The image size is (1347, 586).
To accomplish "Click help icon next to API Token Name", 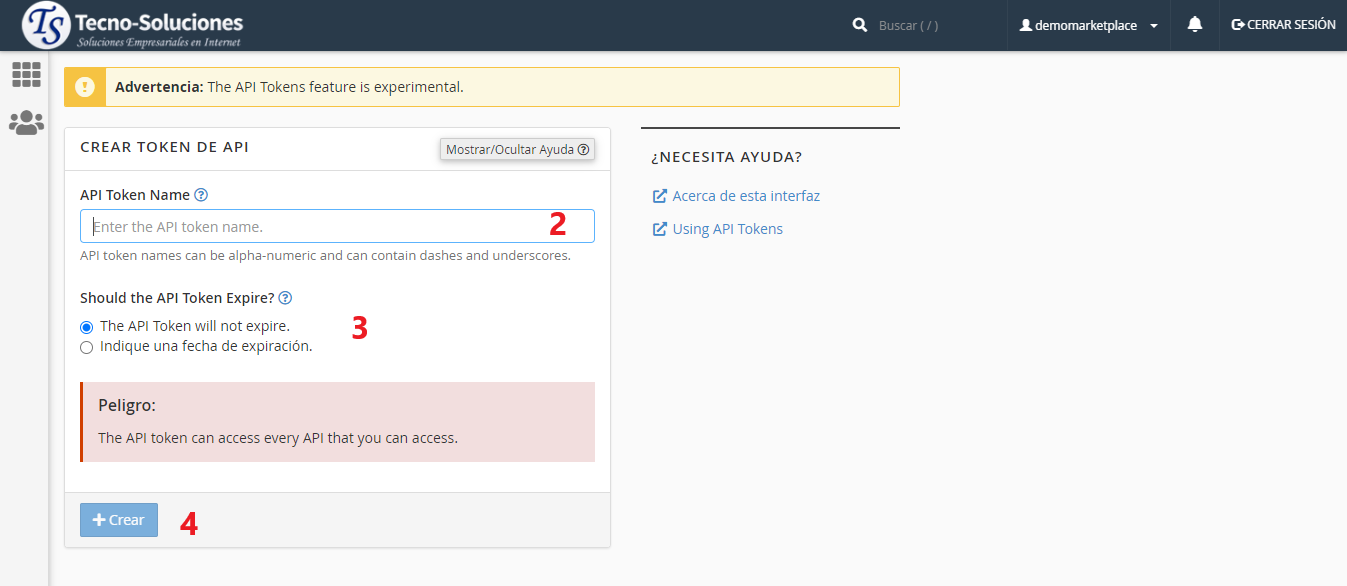I will (201, 195).
